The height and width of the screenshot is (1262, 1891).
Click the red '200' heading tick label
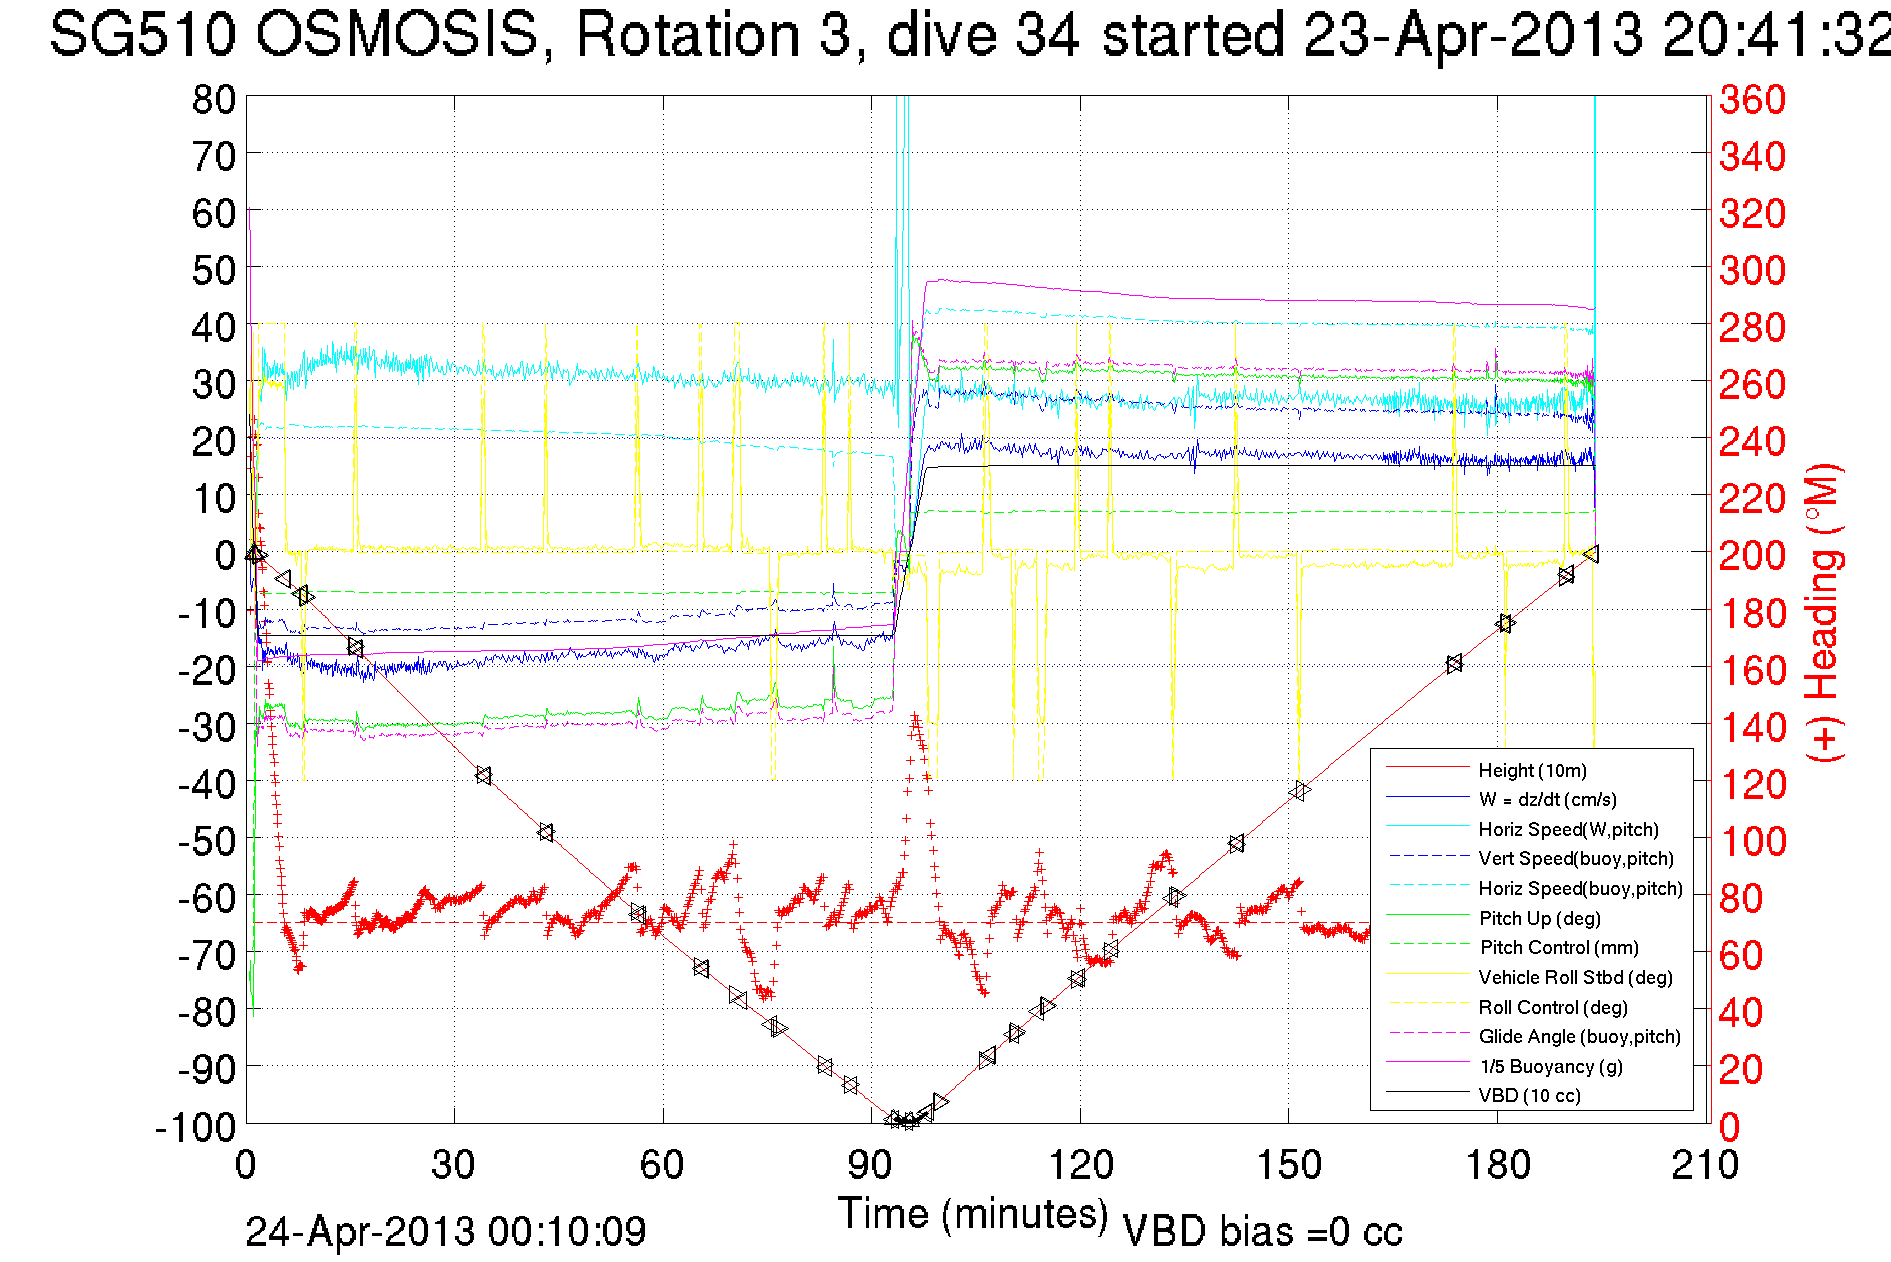1752,555
